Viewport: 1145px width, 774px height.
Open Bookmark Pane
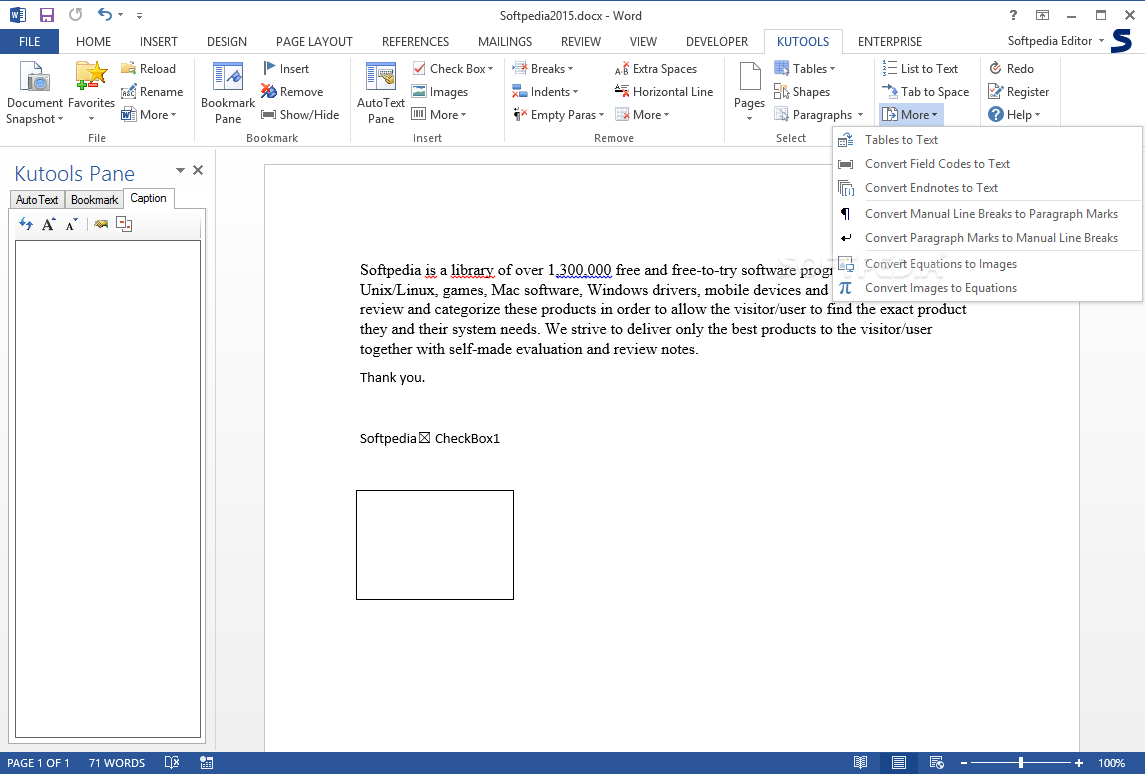tap(228, 93)
